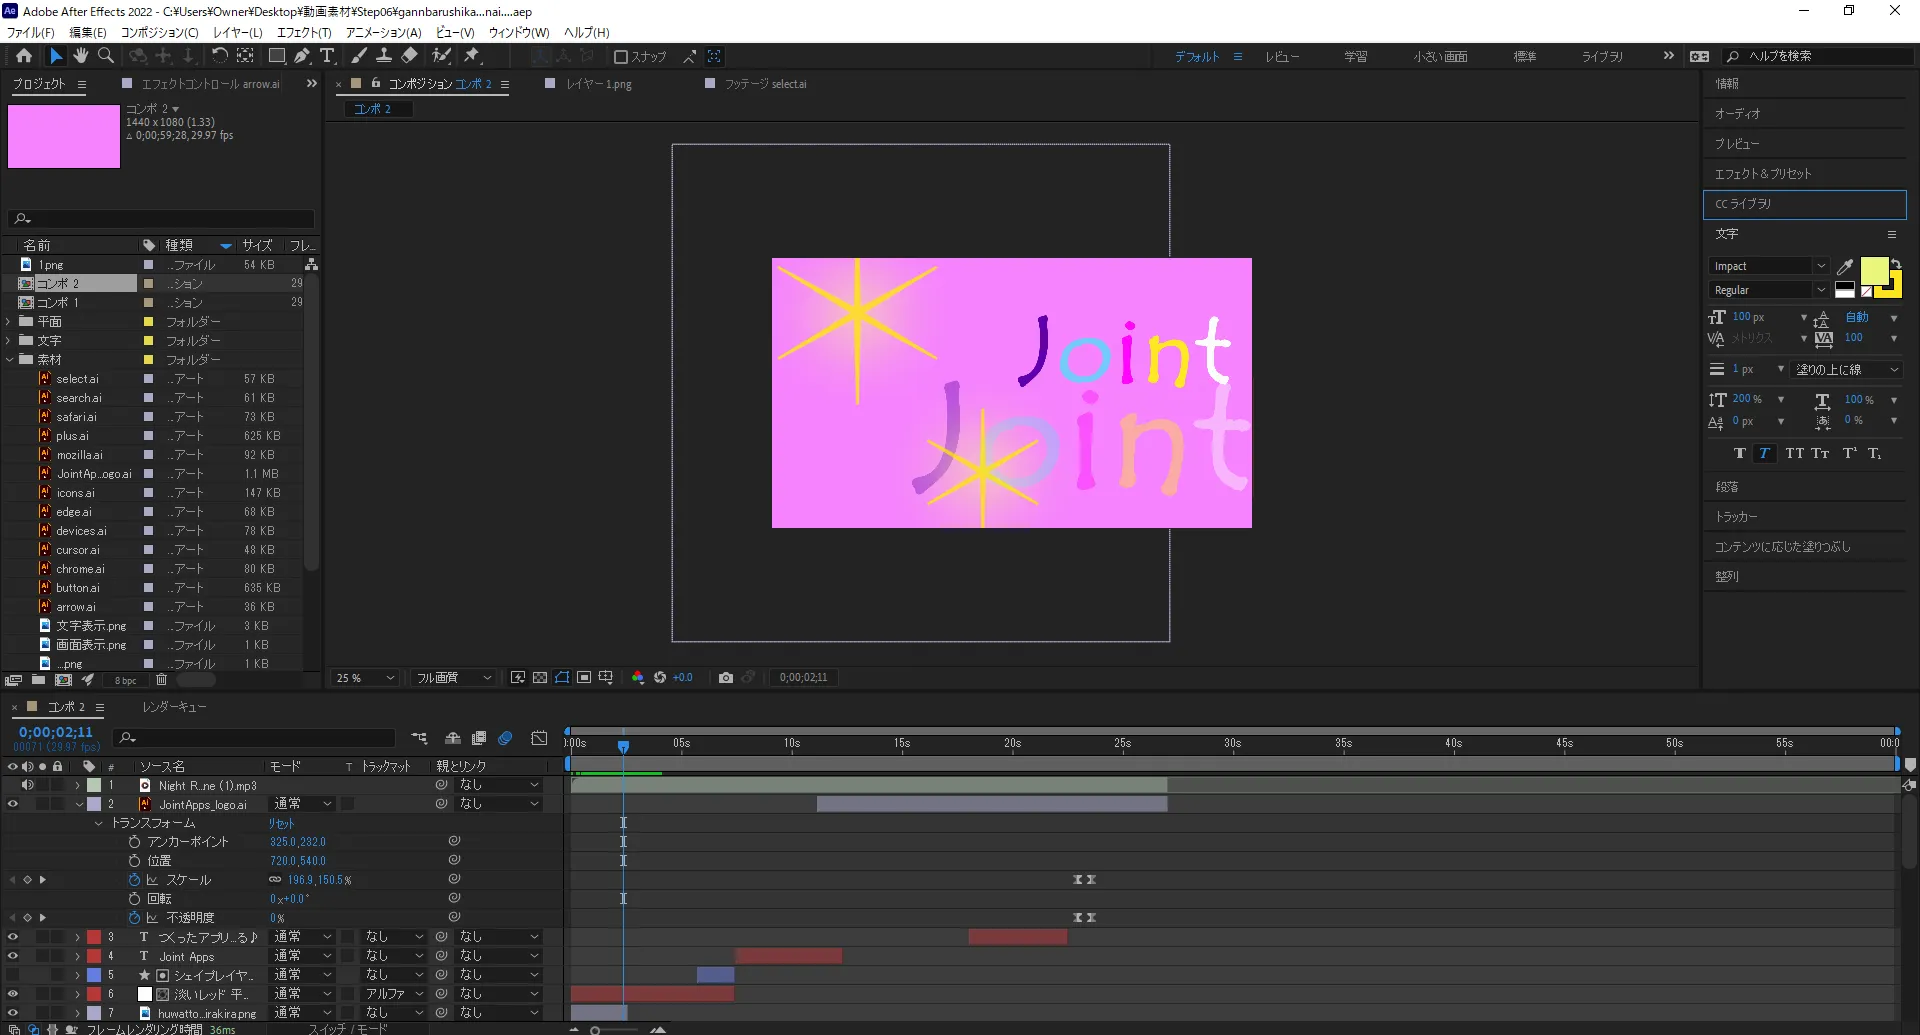Open the エフェクト(T) menu

304,32
